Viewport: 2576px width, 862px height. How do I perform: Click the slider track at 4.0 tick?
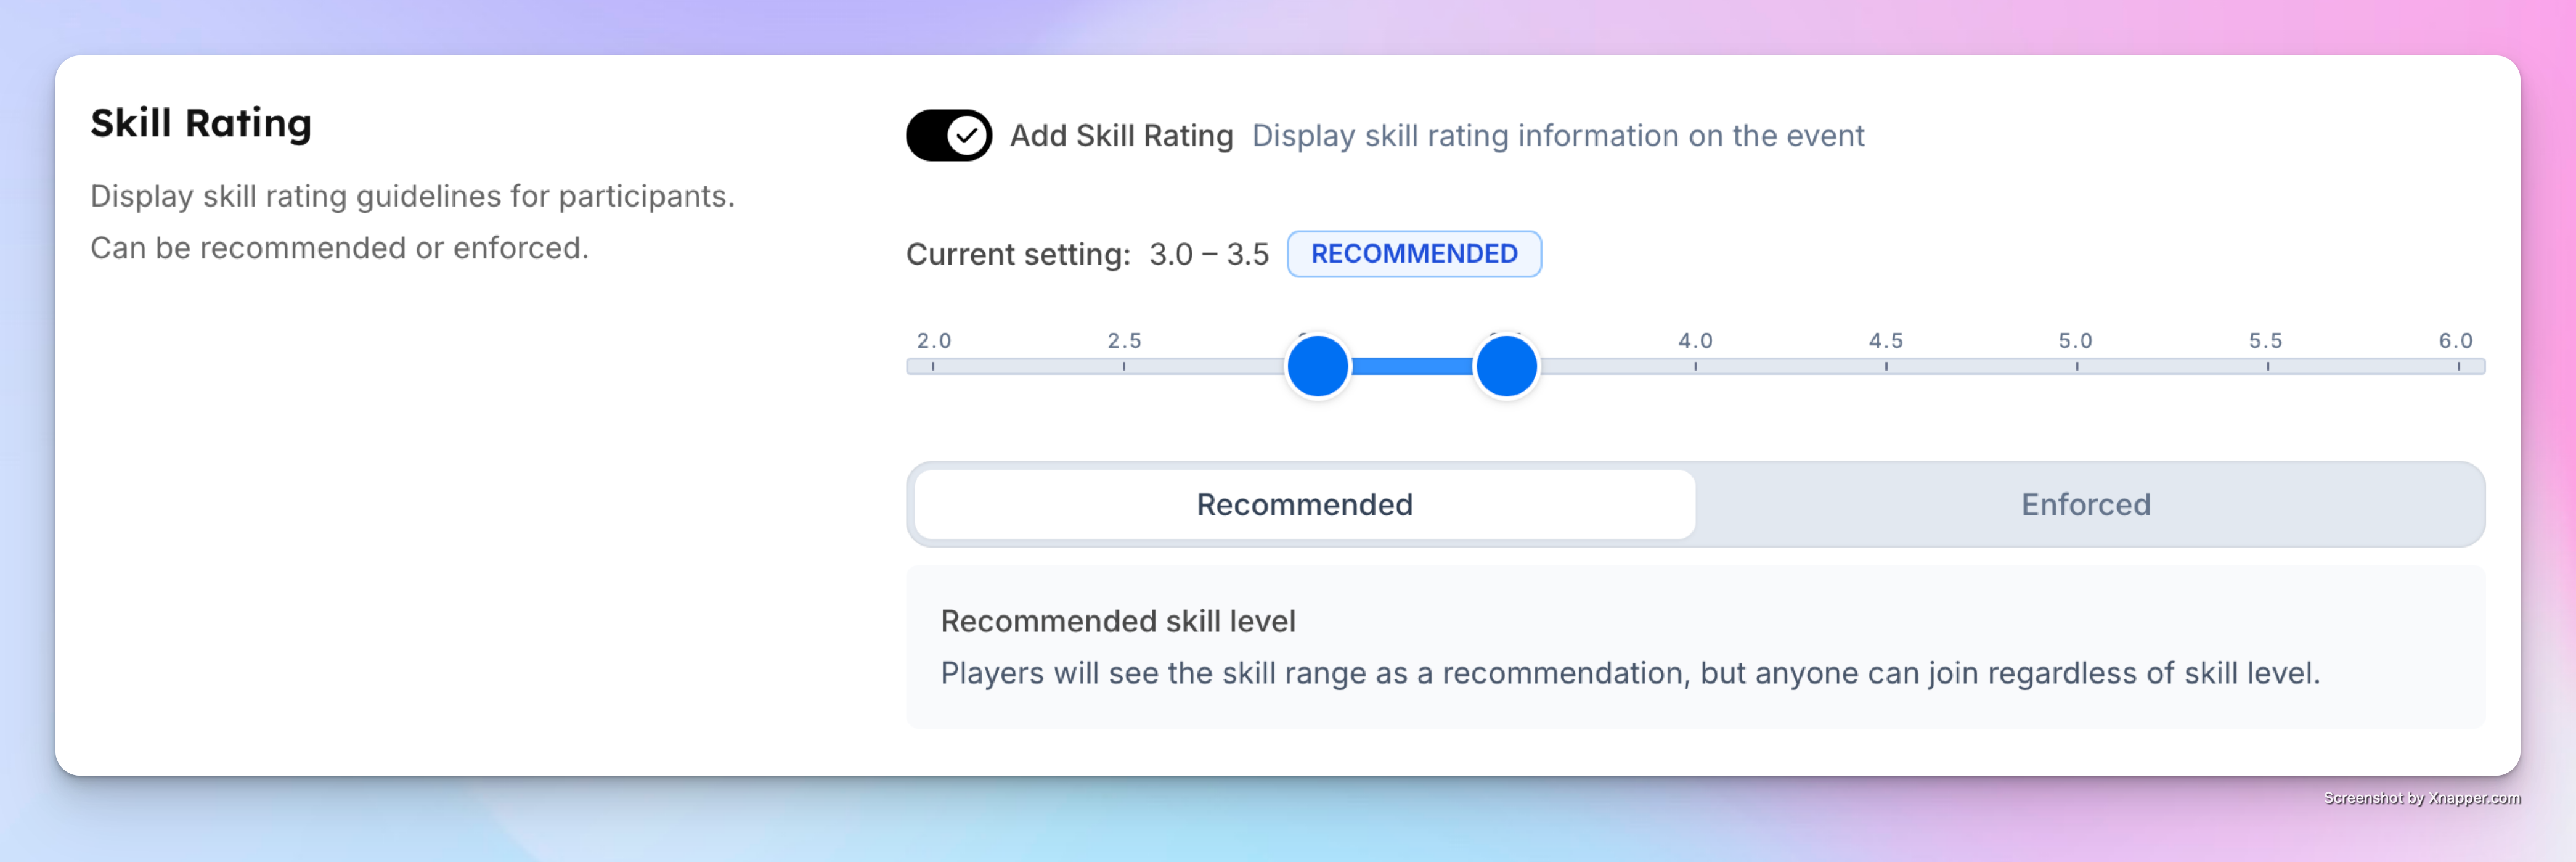1695,366
